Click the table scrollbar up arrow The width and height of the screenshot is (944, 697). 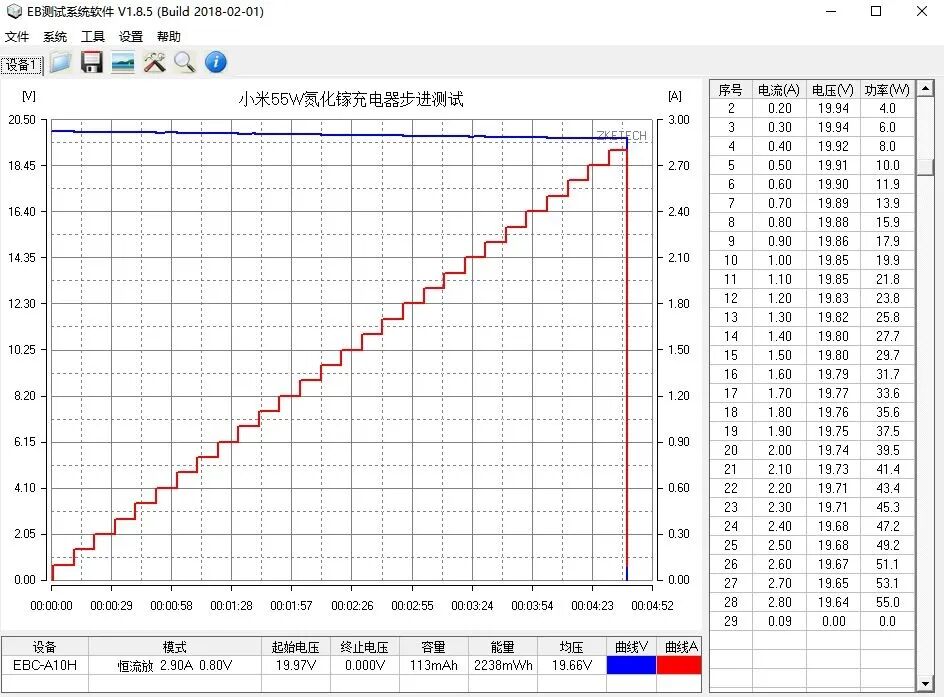point(925,88)
